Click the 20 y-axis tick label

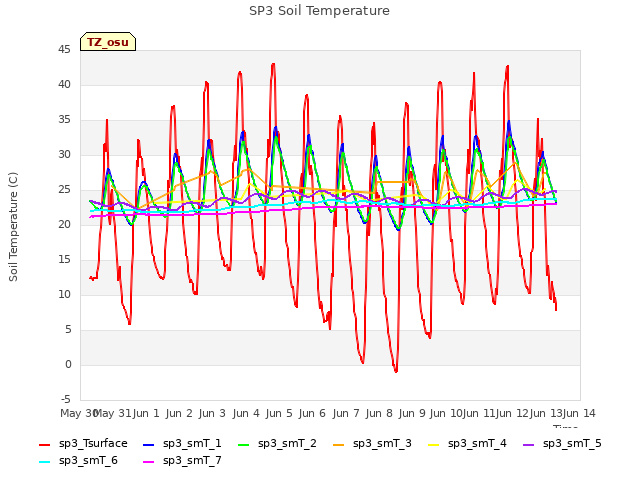64,224
